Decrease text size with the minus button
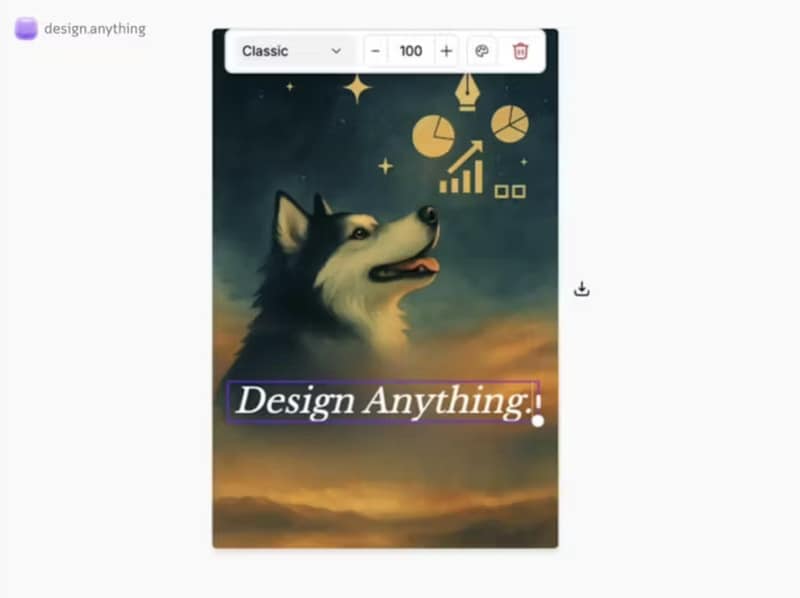The height and width of the screenshot is (598, 800). (376, 51)
